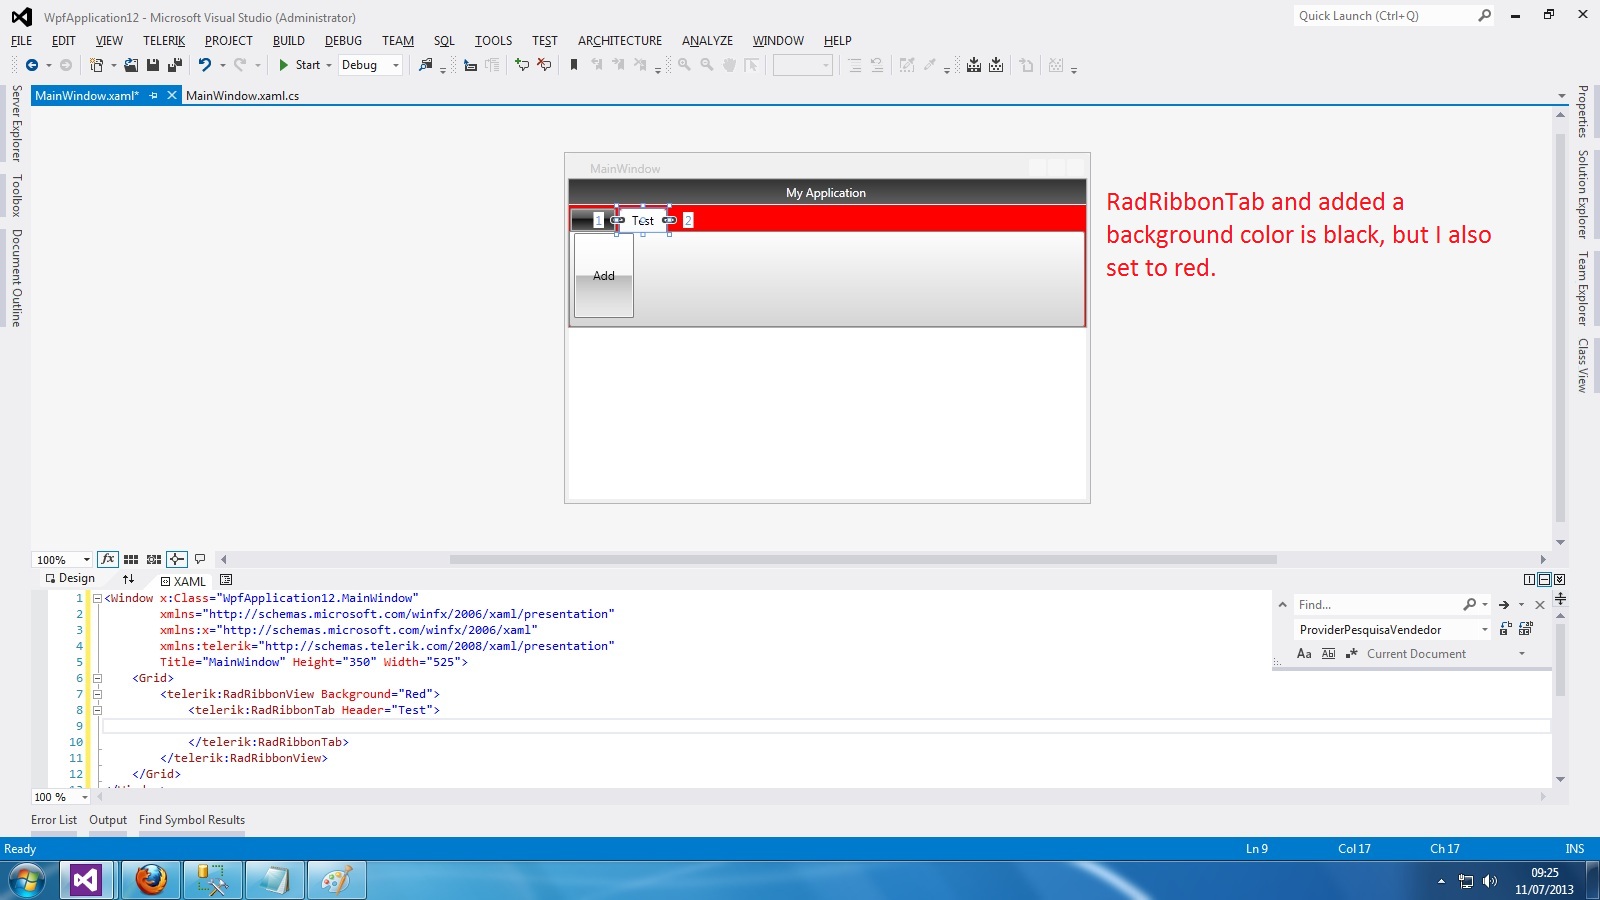Toggle the Show snap grid button
The height and width of the screenshot is (900, 1600).
131,559
